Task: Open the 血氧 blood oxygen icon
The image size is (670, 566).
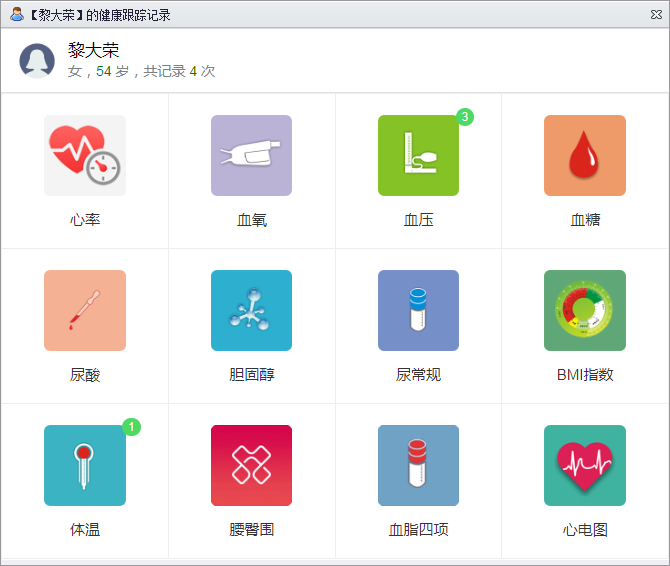Action: coord(251,155)
